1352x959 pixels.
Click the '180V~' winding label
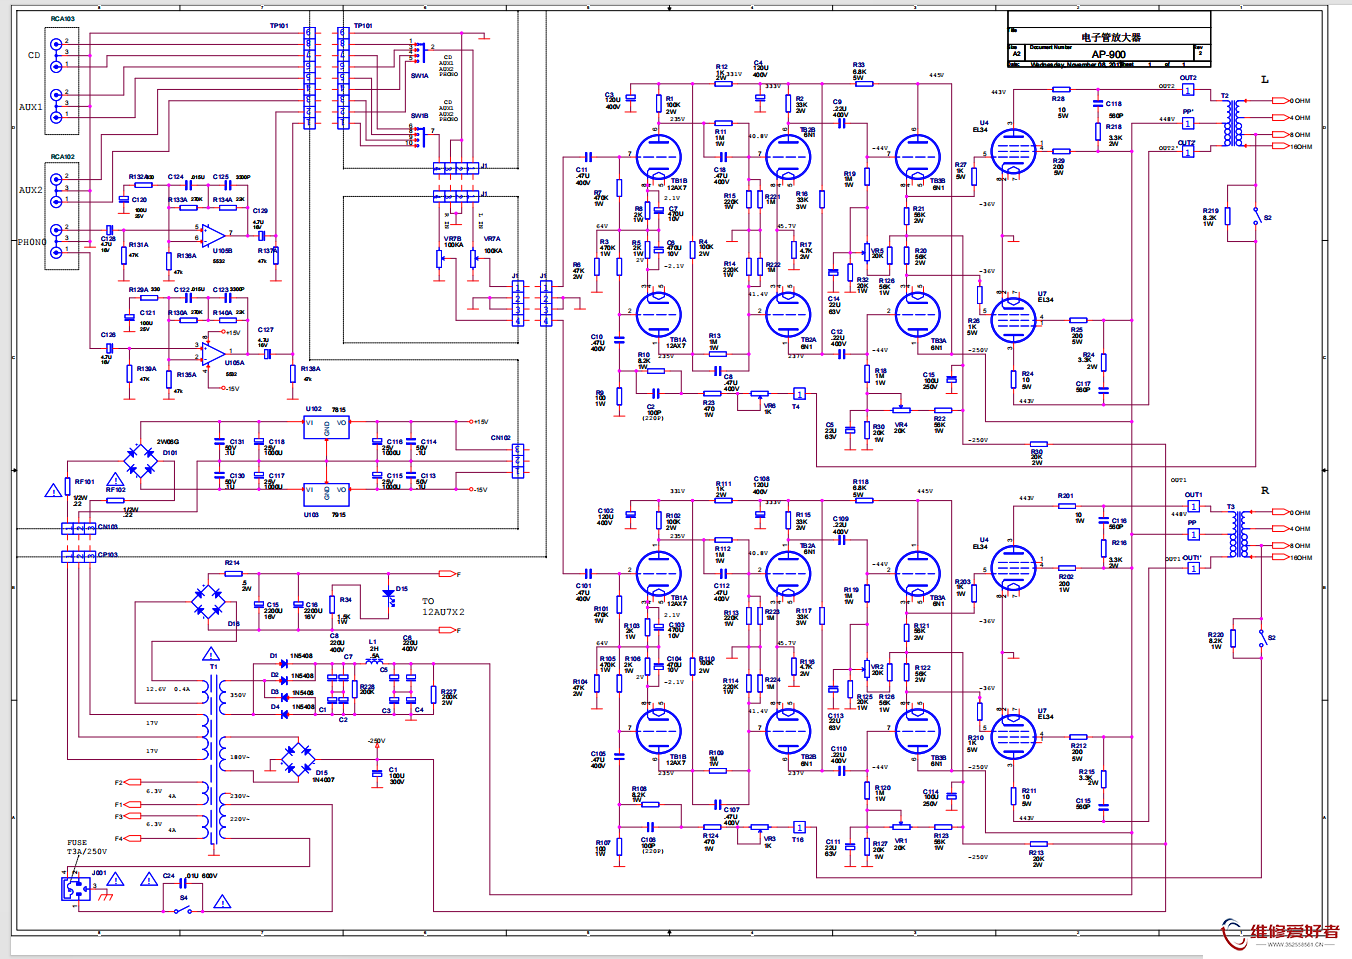tap(239, 757)
